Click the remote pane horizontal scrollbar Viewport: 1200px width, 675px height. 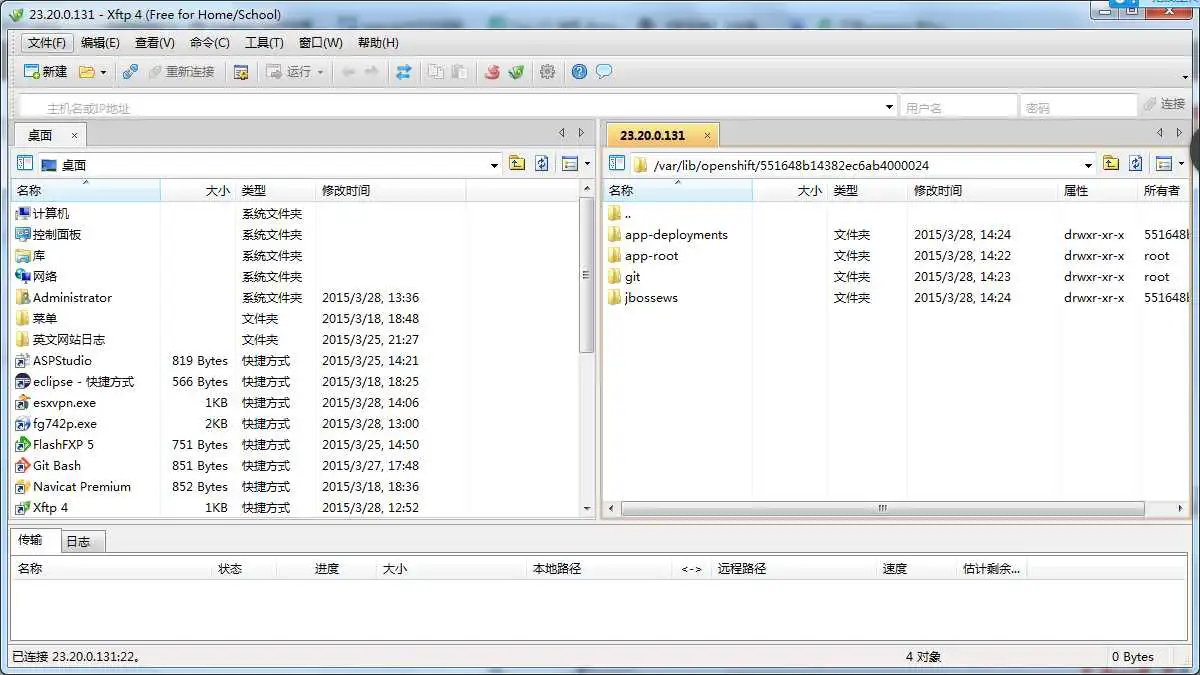pos(883,508)
